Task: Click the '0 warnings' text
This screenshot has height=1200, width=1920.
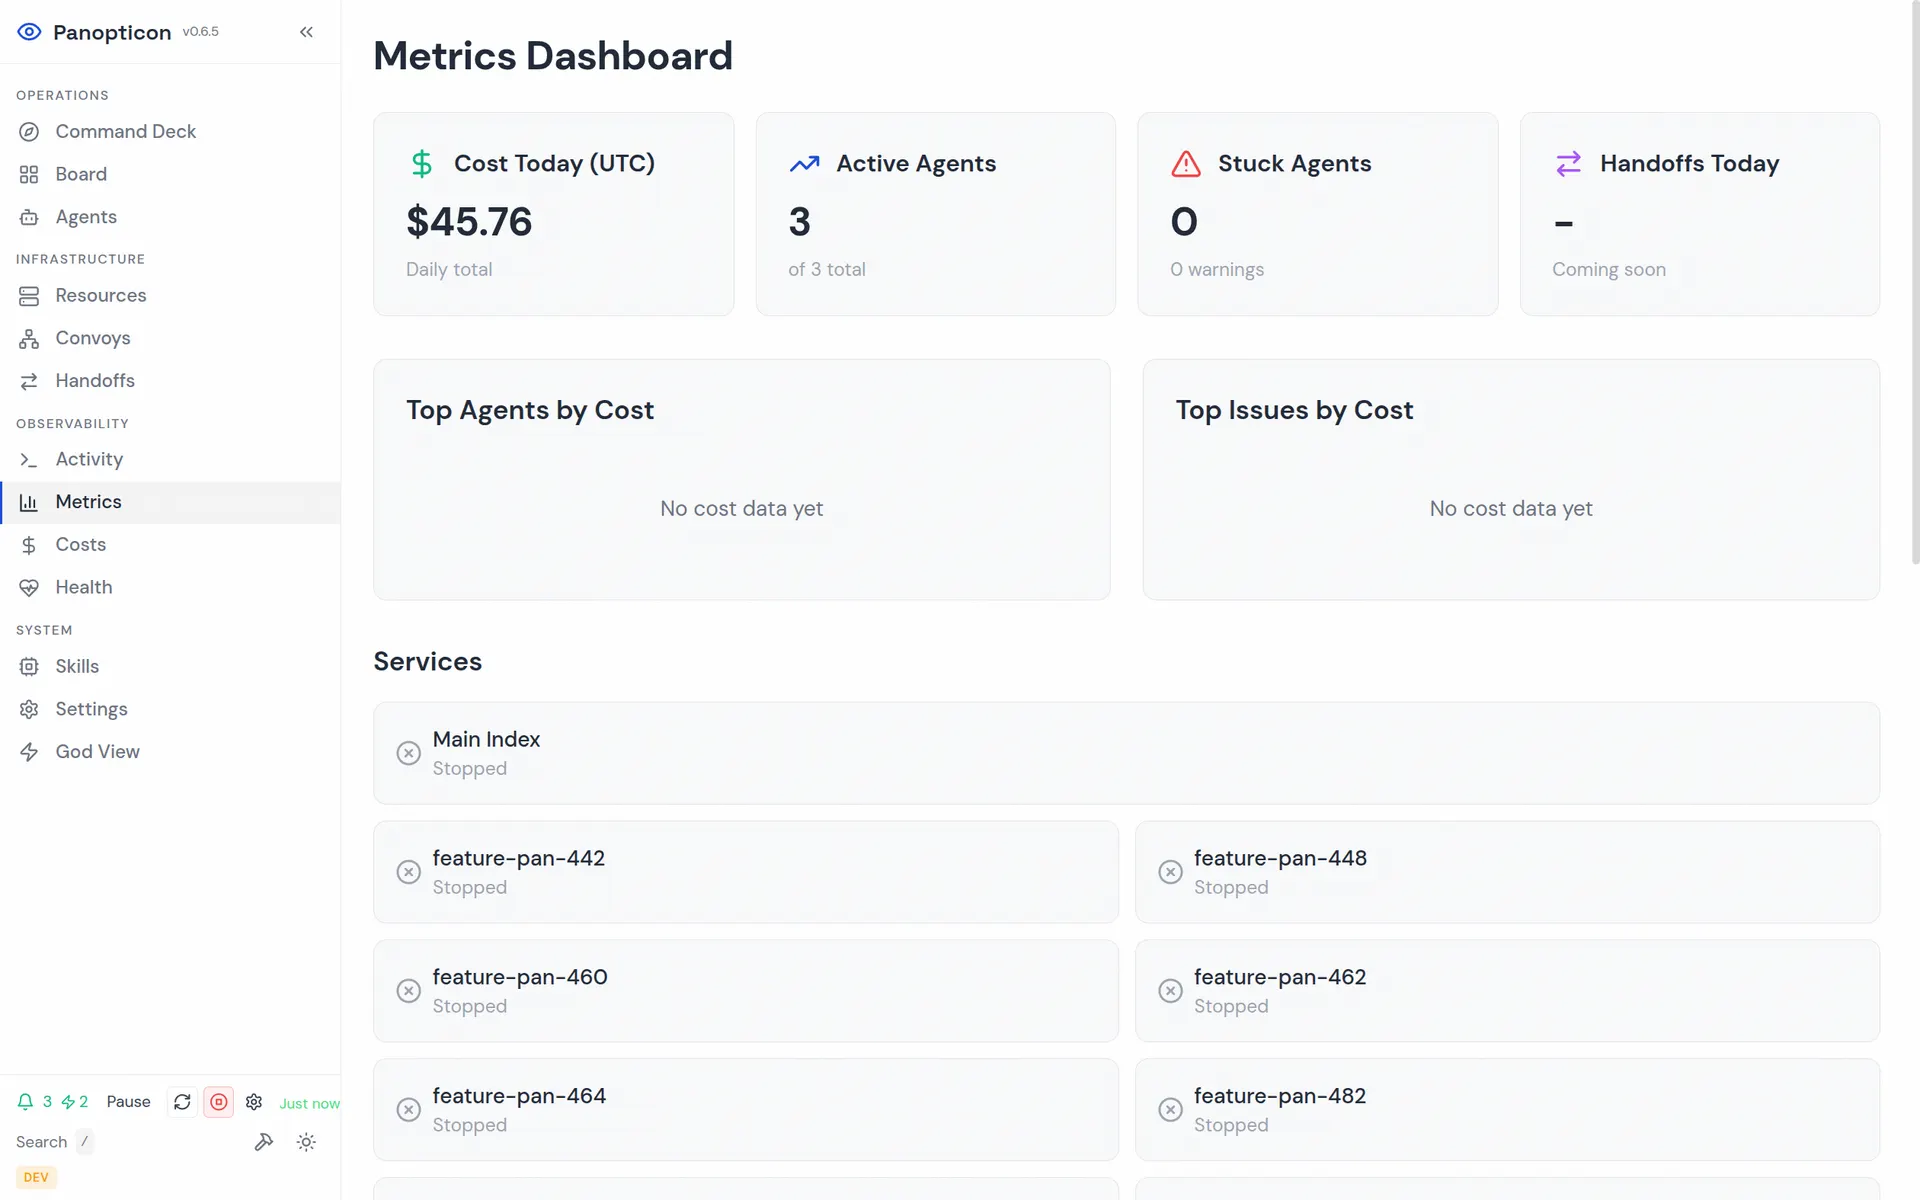Action: tap(1217, 269)
